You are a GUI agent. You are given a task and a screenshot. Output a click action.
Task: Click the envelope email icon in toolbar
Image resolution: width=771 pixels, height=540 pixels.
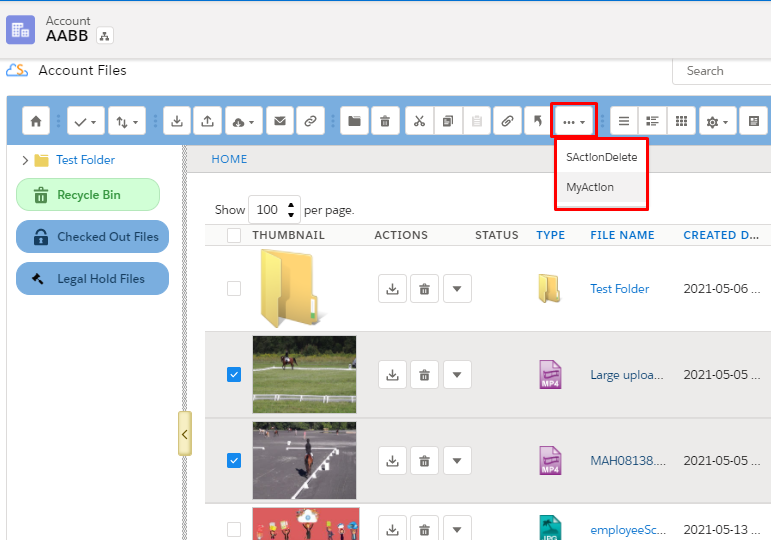pos(280,121)
